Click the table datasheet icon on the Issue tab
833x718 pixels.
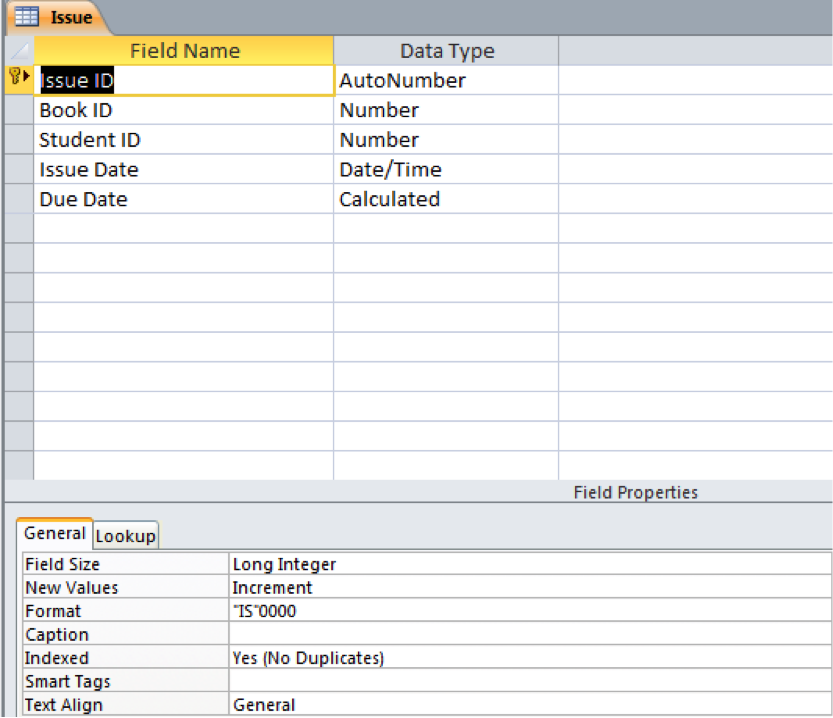tap(27, 16)
